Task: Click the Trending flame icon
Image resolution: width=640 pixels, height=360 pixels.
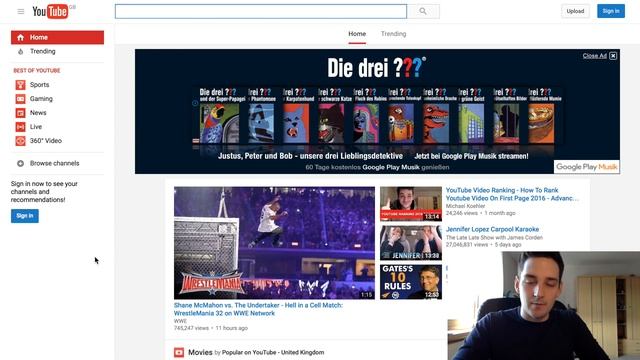Action: click(20, 51)
